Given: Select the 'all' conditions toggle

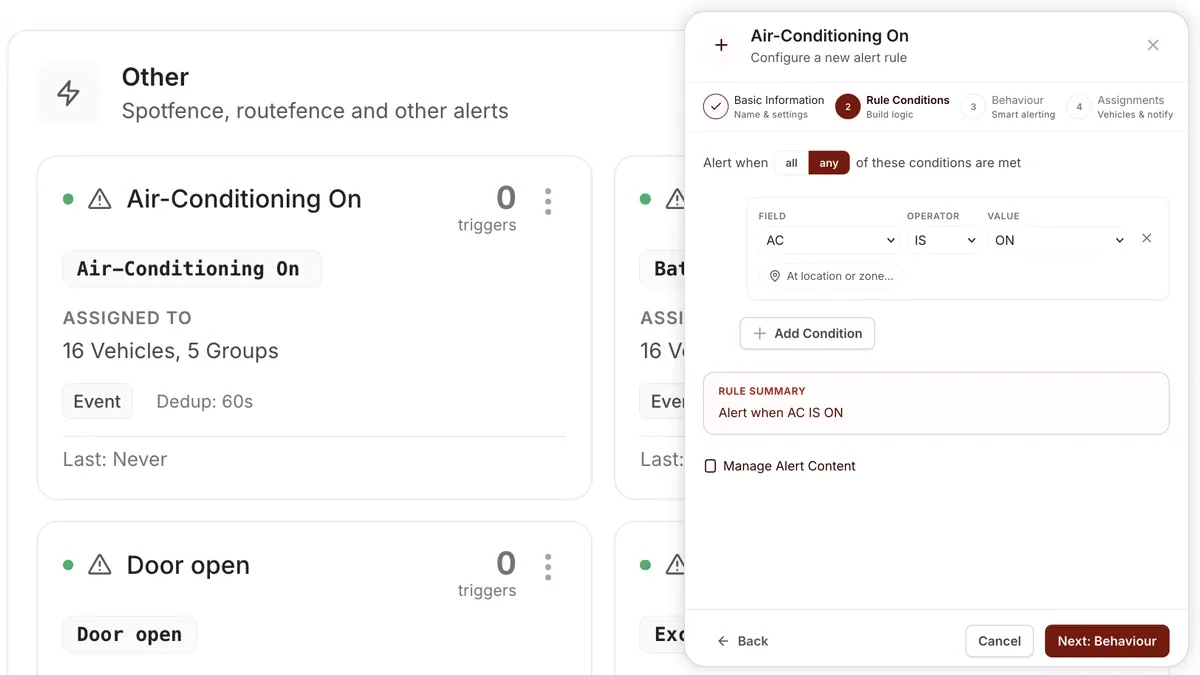Looking at the screenshot, I should coord(791,163).
